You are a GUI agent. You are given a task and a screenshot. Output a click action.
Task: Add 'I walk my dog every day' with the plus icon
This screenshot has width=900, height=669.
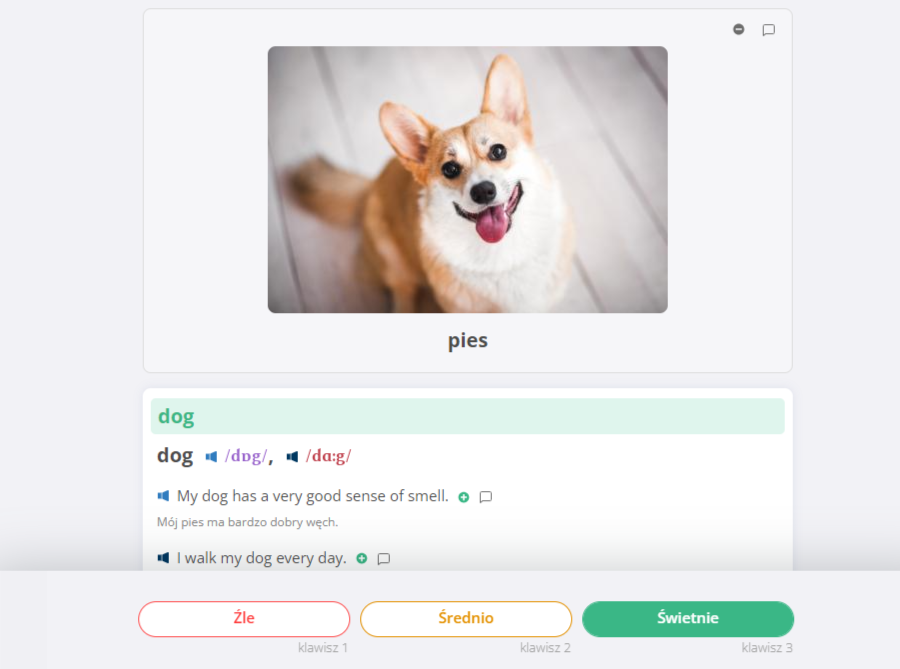(x=362, y=558)
